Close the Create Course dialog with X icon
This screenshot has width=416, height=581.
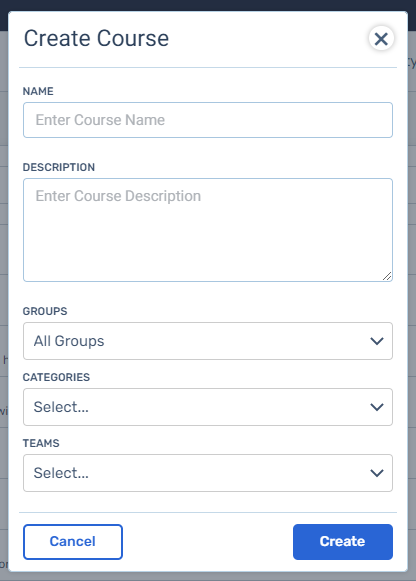[x=381, y=39]
